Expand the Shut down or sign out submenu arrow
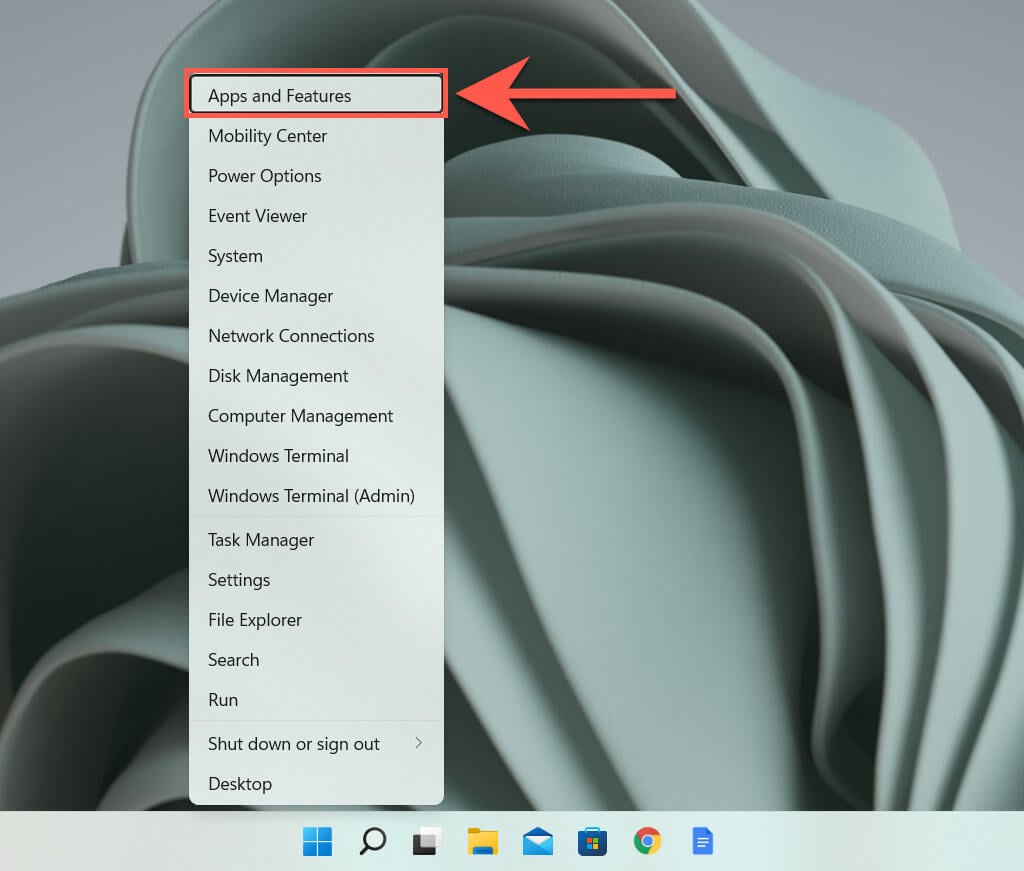The image size is (1024, 871). coord(418,743)
